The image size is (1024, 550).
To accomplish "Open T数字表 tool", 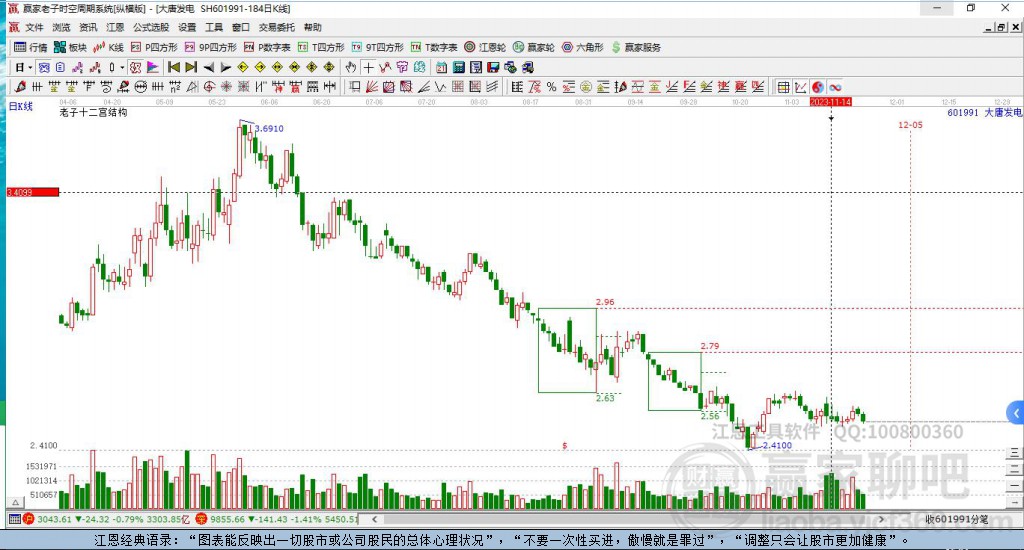I will [x=434, y=47].
